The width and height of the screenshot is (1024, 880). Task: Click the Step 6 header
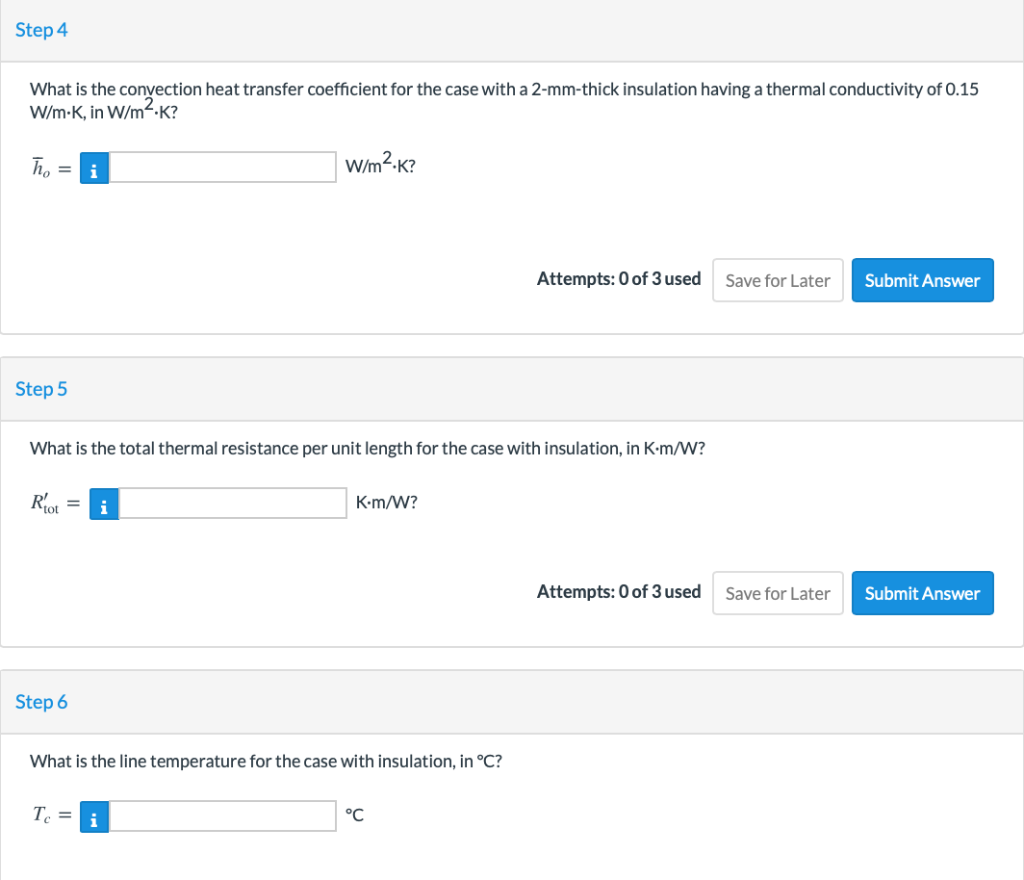[42, 702]
